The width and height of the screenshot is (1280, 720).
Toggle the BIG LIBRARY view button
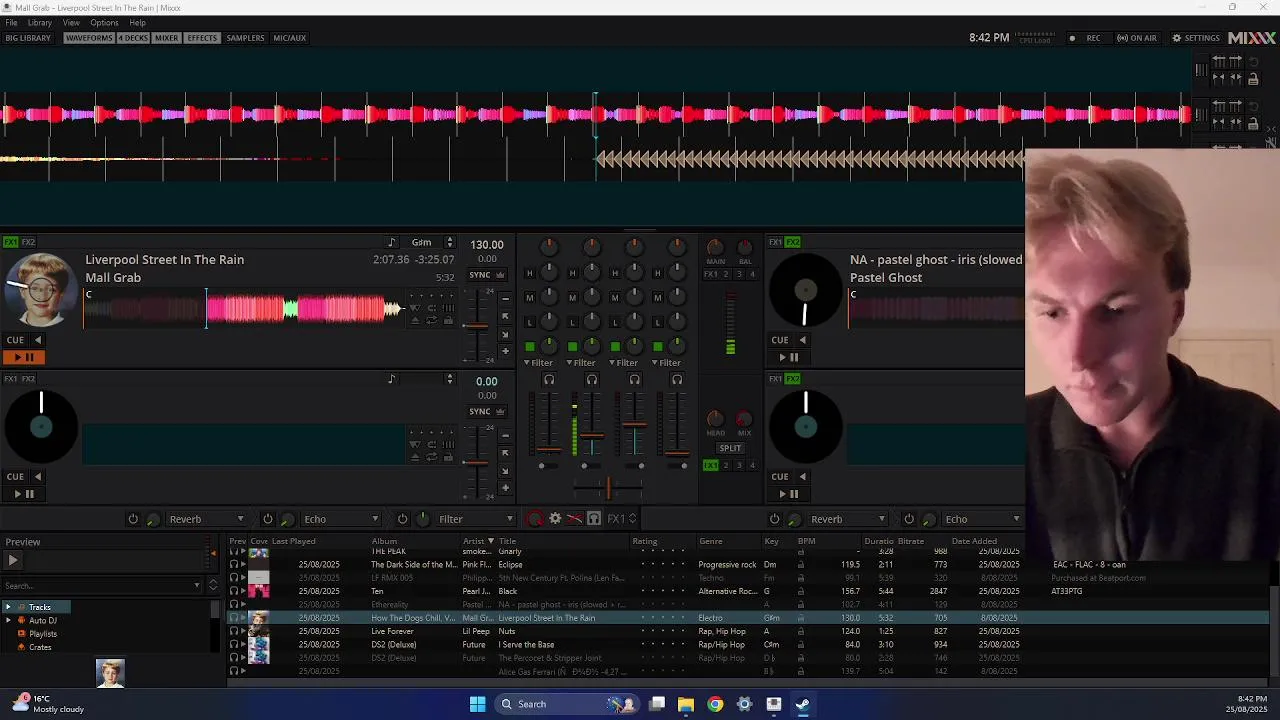tap(28, 38)
